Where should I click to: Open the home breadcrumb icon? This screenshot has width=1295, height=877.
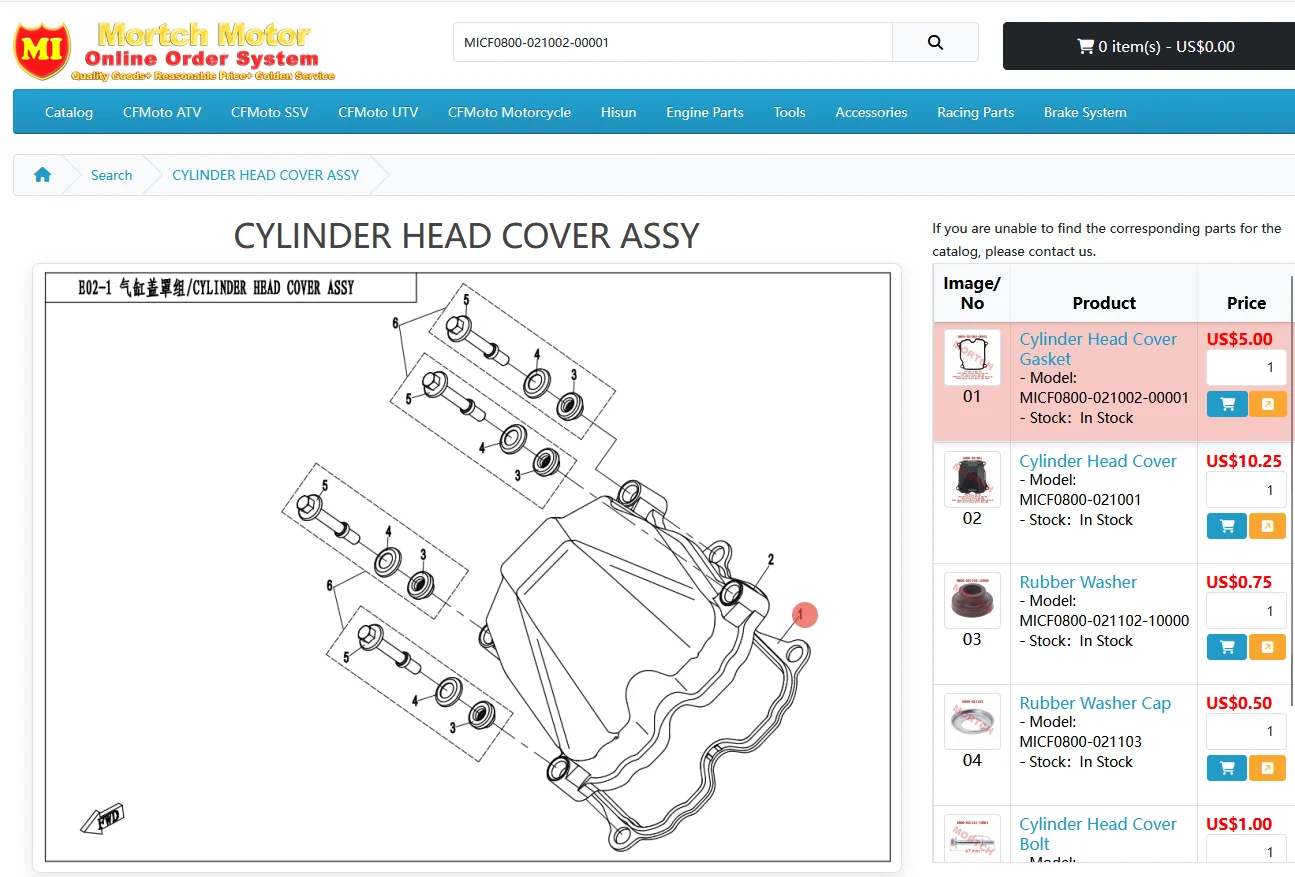coord(42,175)
